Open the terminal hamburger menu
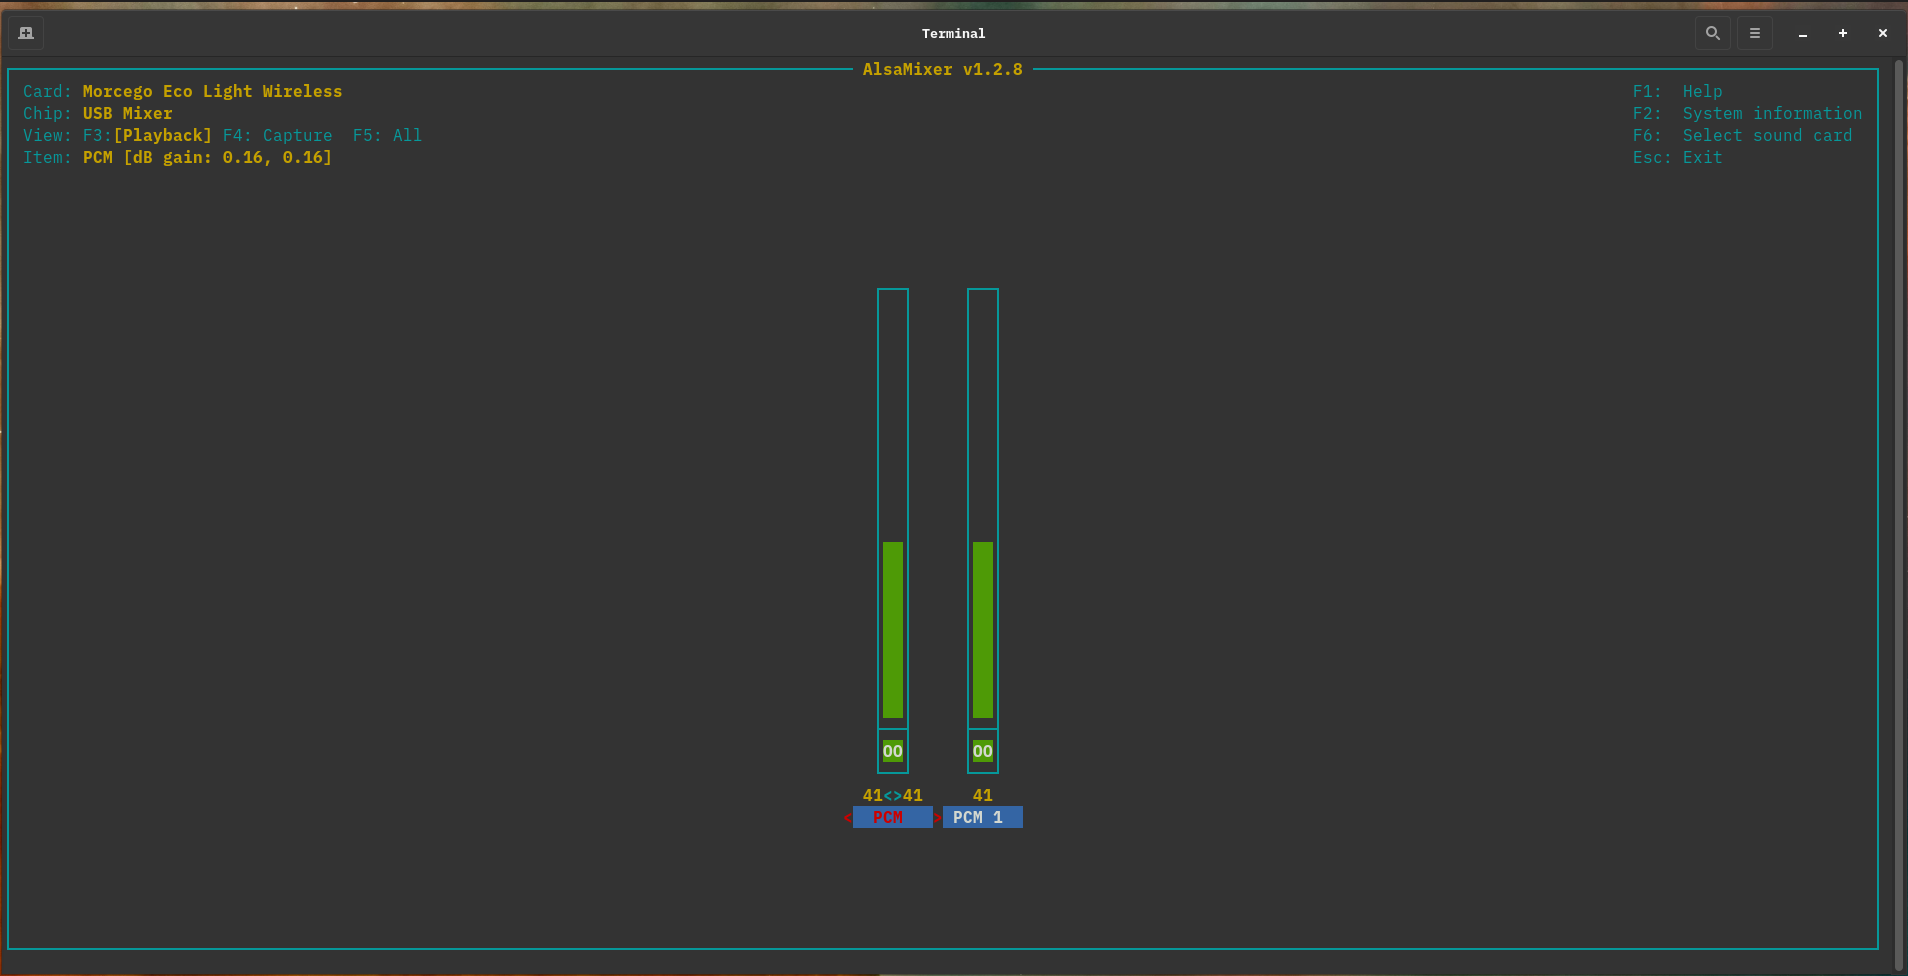The width and height of the screenshot is (1908, 976). point(1754,33)
